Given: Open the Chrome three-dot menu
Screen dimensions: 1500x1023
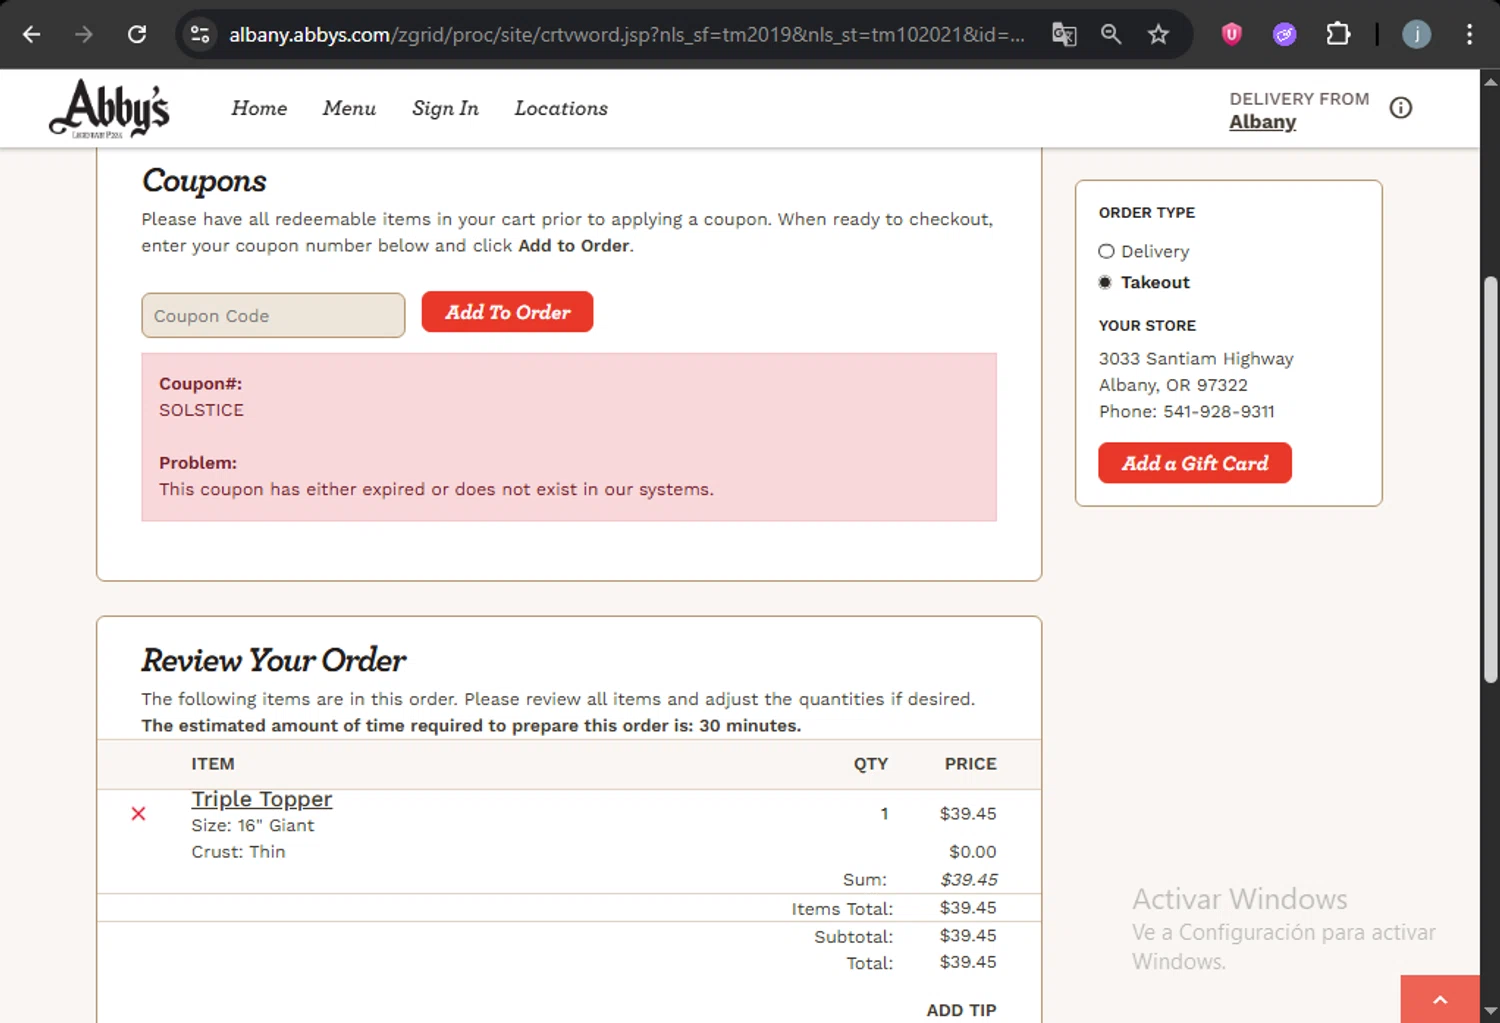Looking at the screenshot, I should (x=1469, y=35).
